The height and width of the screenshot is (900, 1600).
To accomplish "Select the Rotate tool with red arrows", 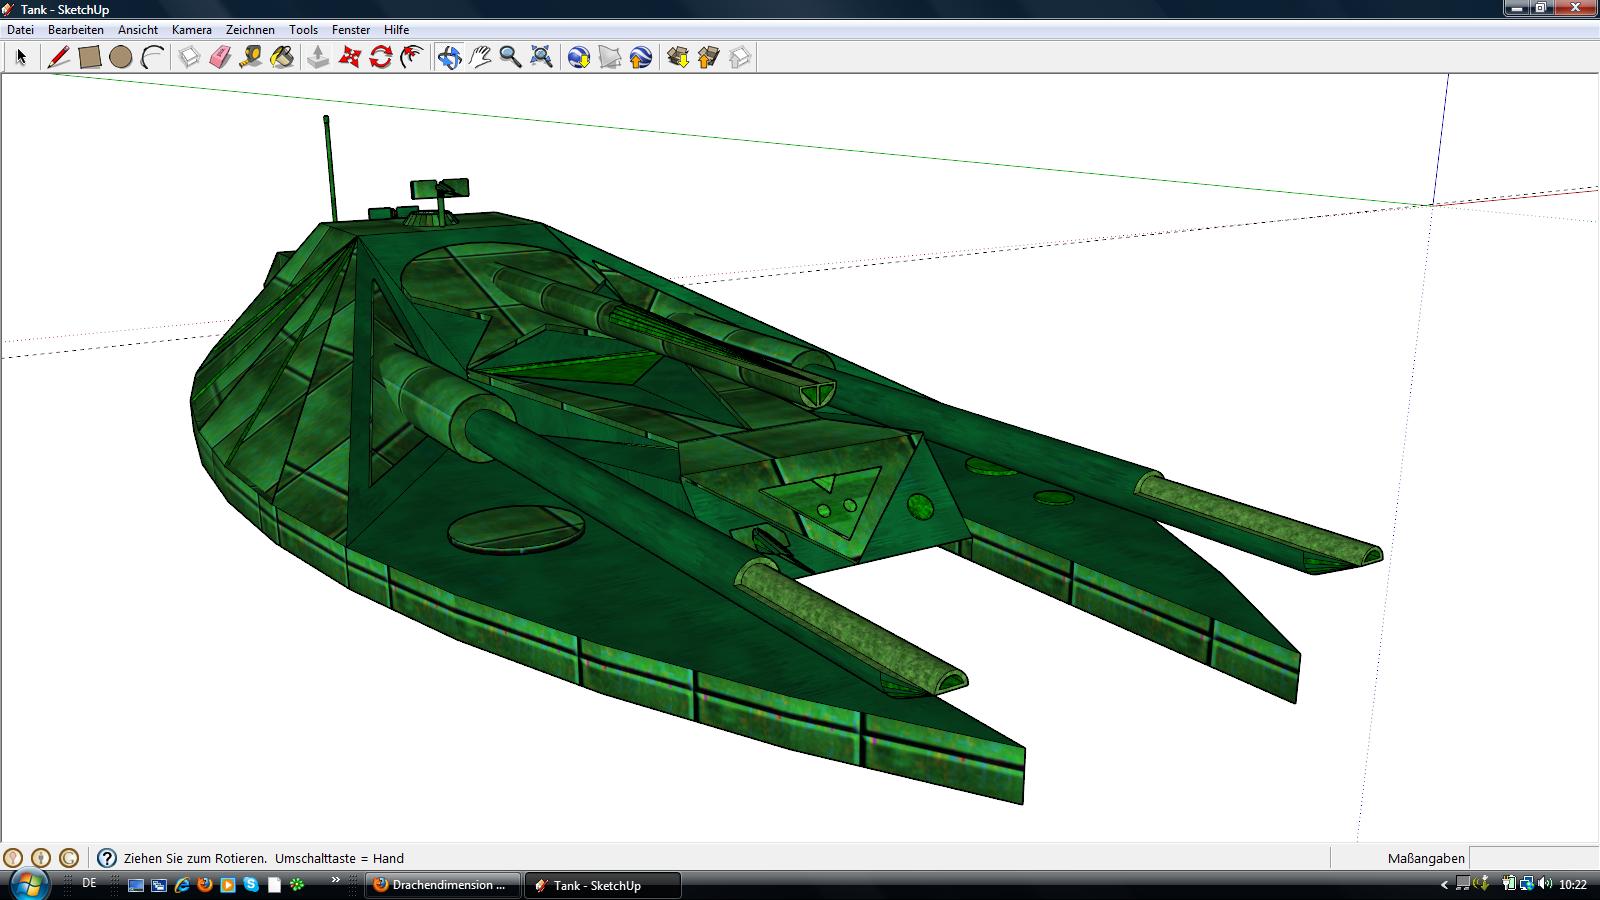I will pos(380,57).
